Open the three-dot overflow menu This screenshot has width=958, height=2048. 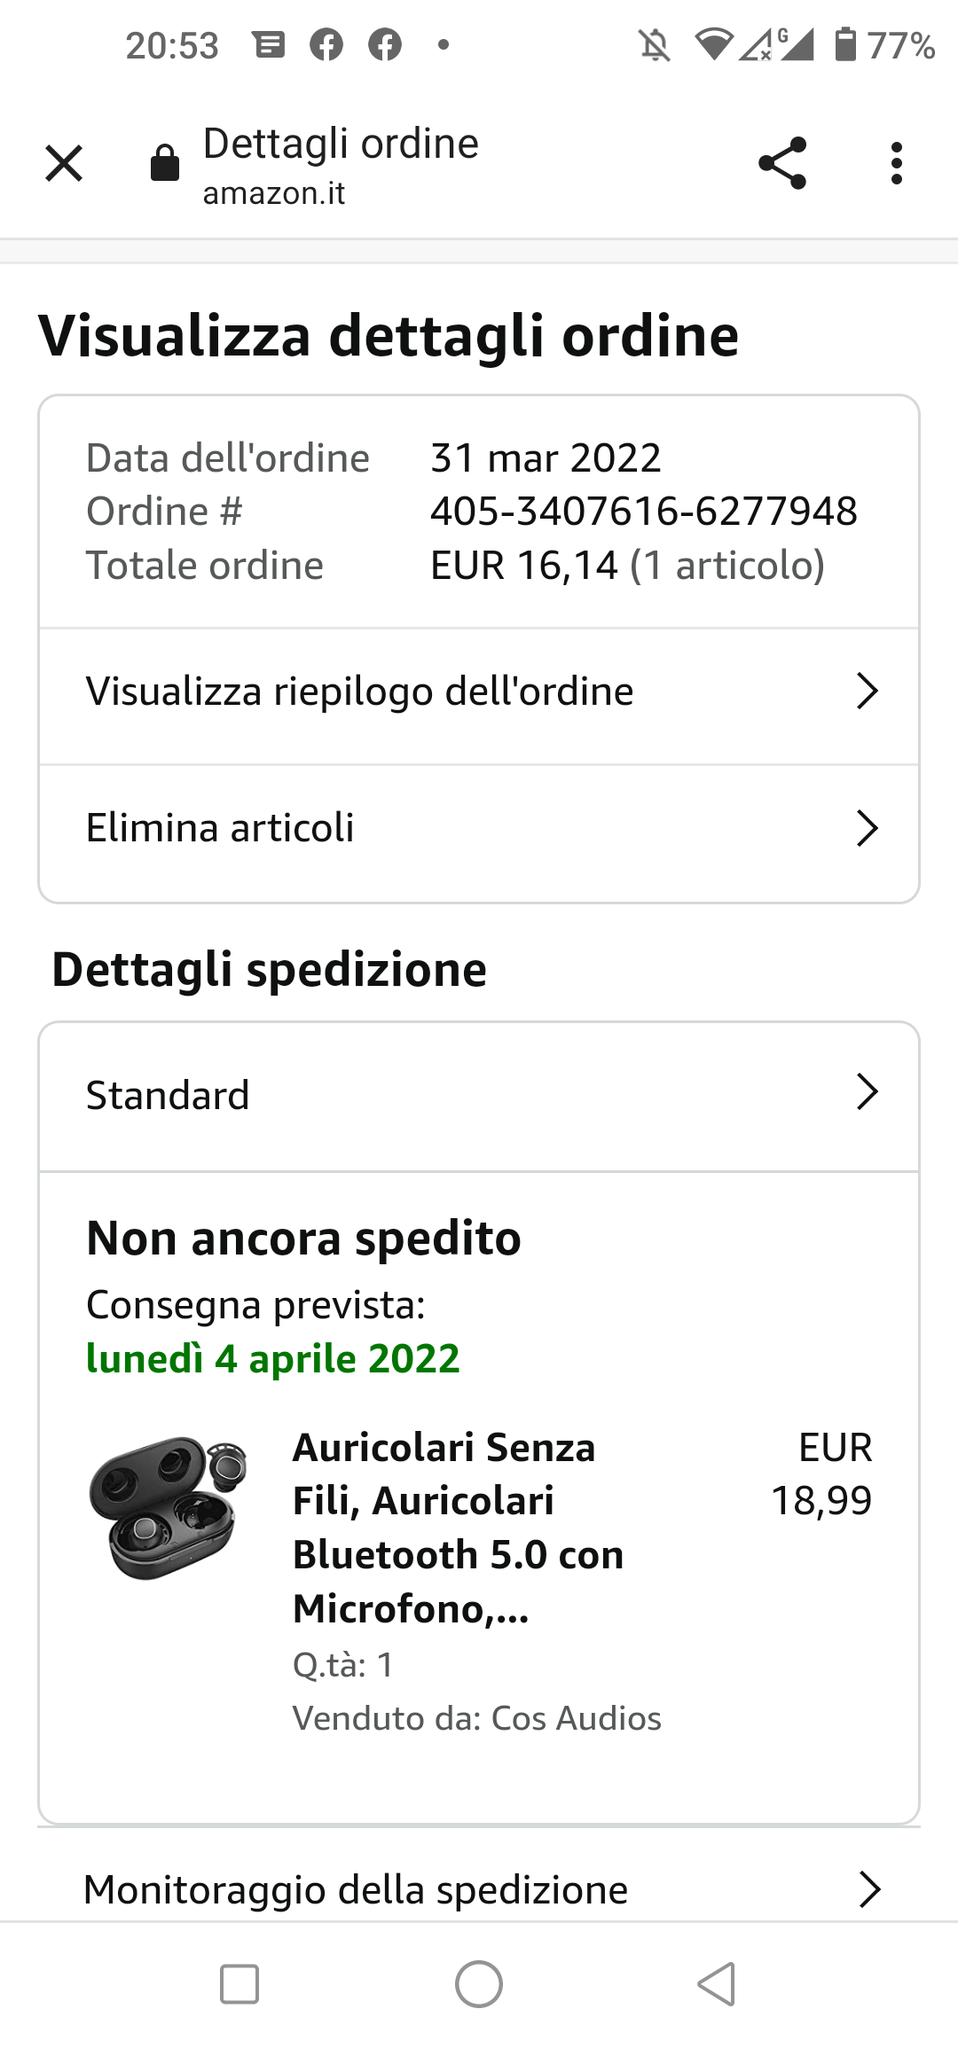(x=896, y=163)
